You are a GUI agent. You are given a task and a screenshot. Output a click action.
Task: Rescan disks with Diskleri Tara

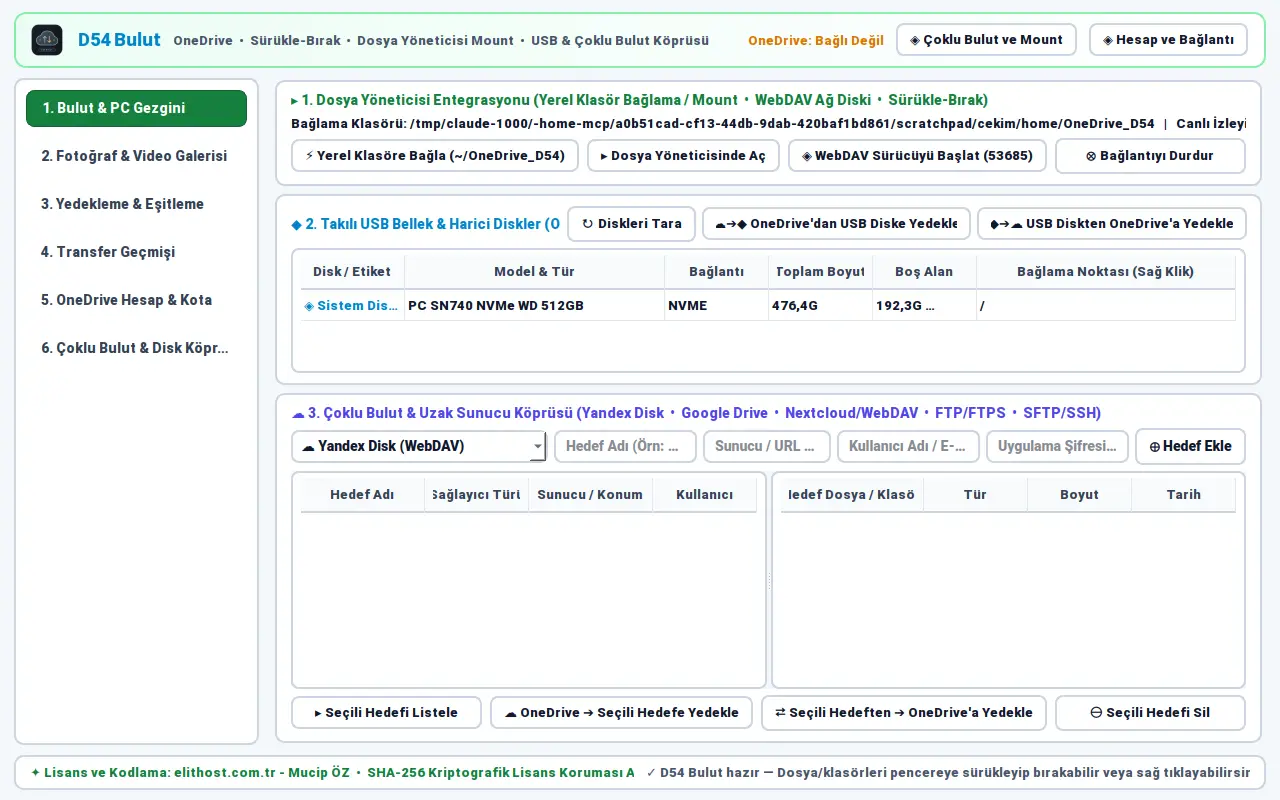click(631, 224)
